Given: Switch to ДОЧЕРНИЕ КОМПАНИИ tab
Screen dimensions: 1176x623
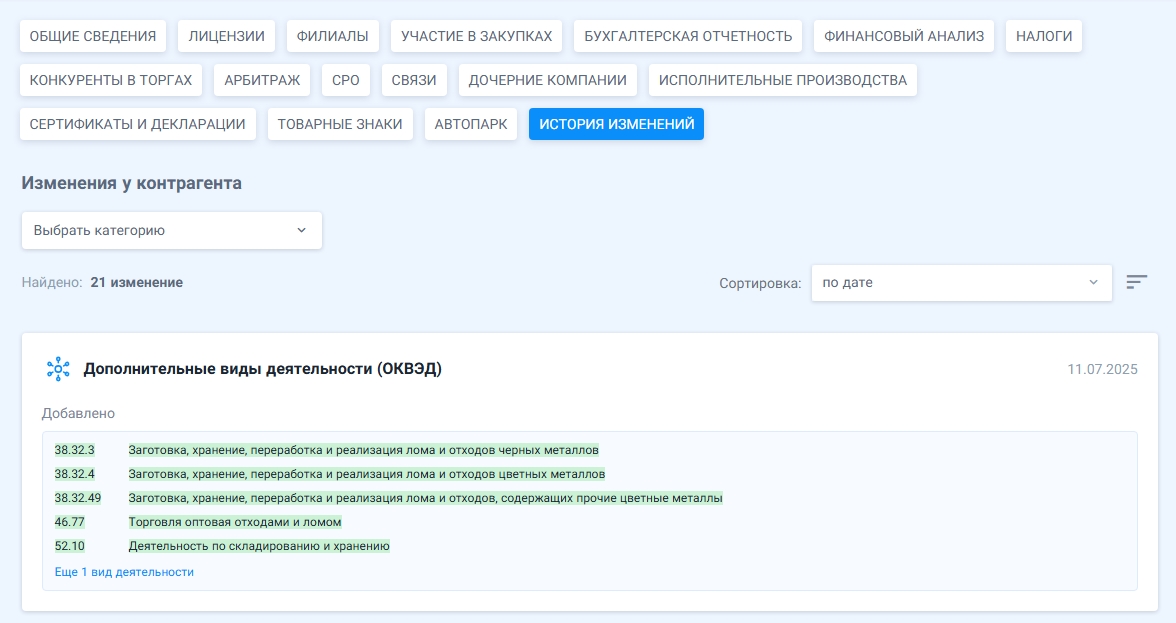Looking at the screenshot, I should point(548,80).
